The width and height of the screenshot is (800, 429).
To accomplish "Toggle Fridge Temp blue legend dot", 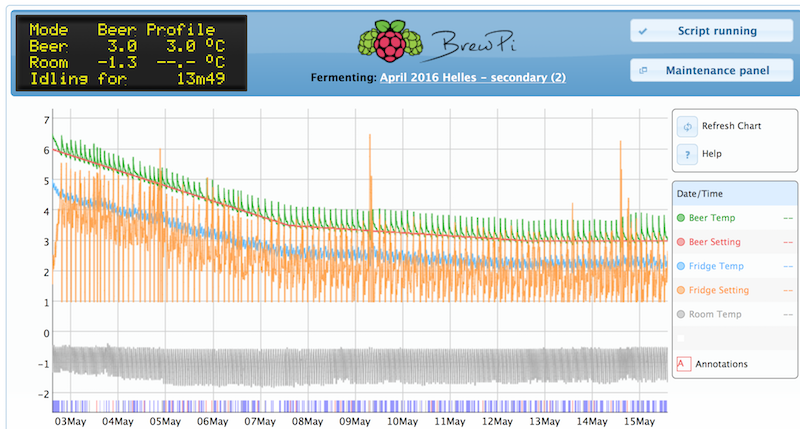I will [x=681, y=266].
